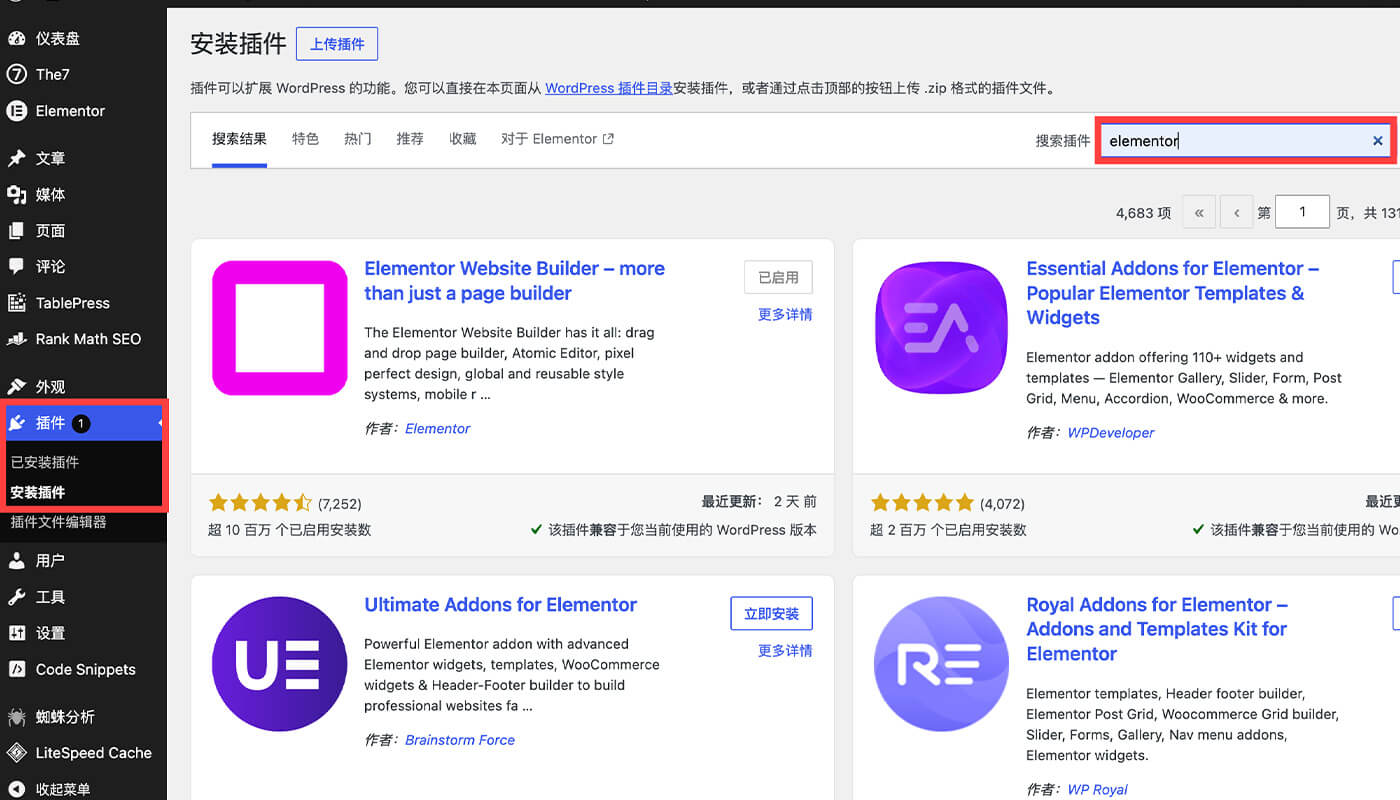1400x800 pixels.
Task: Open the 仪表盘 dashboard icon
Action: [x=16, y=38]
